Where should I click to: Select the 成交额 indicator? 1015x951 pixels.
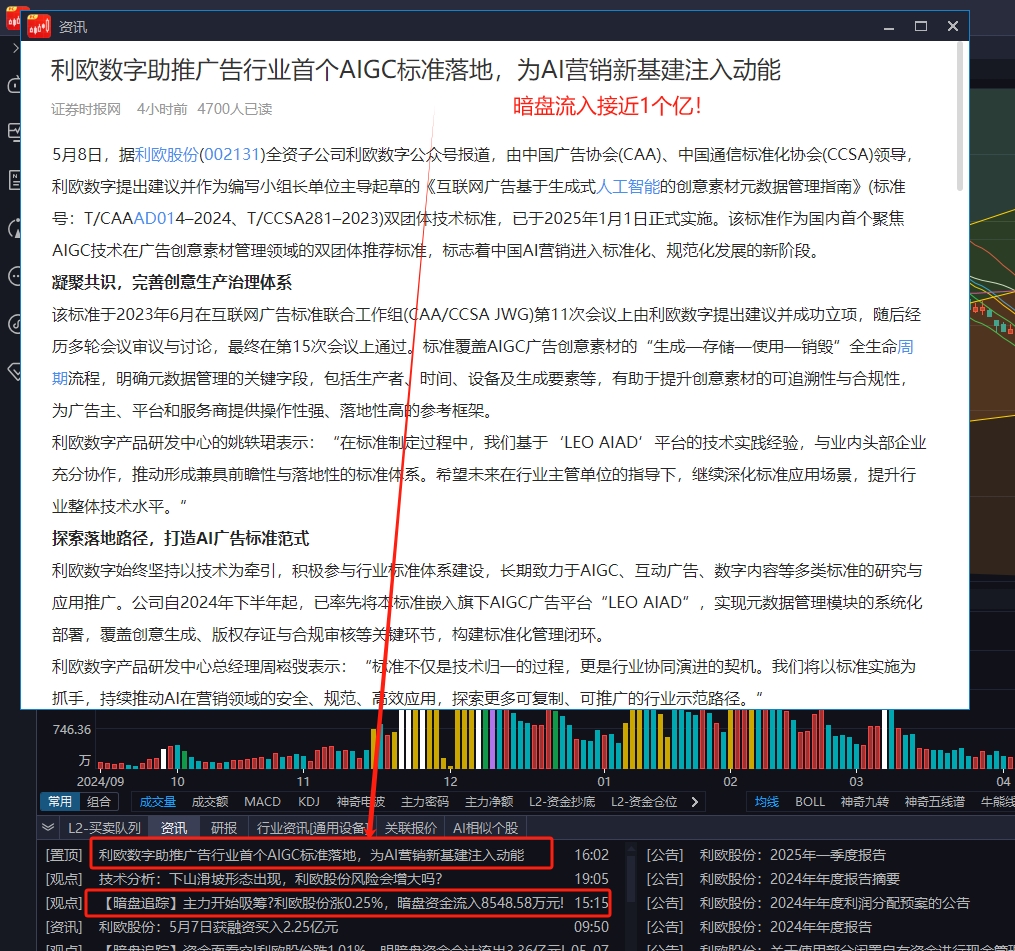(x=210, y=801)
